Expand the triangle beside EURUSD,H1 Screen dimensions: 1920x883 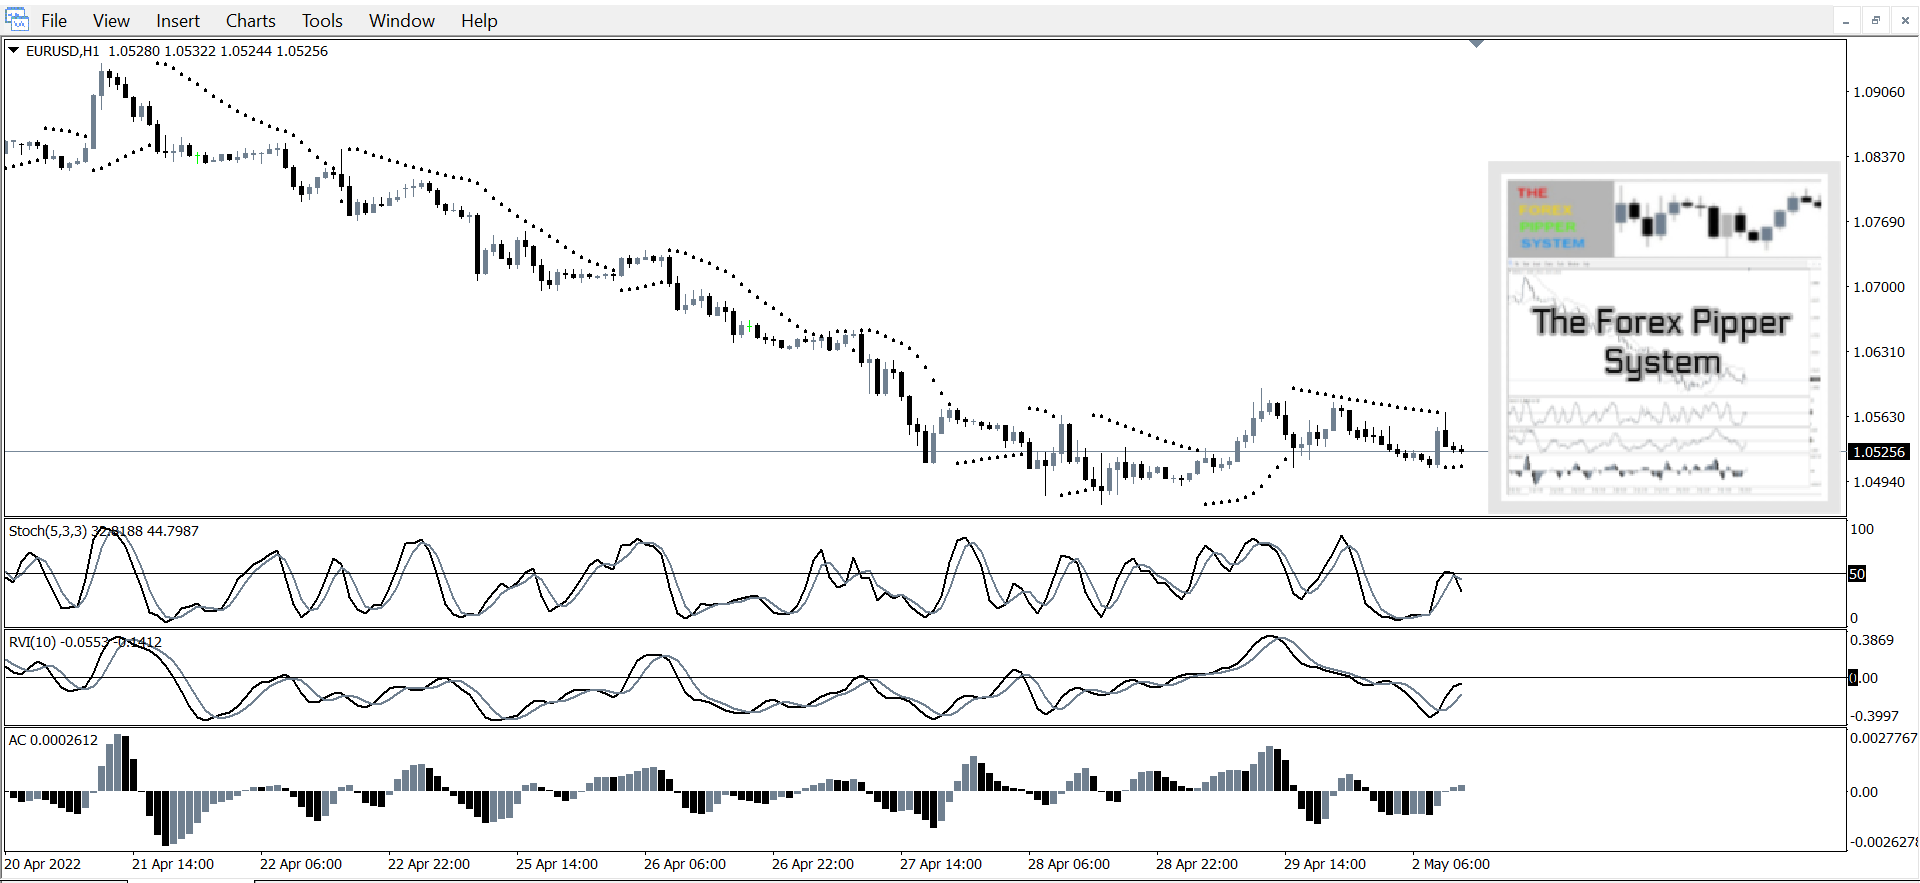click(x=14, y=50)
